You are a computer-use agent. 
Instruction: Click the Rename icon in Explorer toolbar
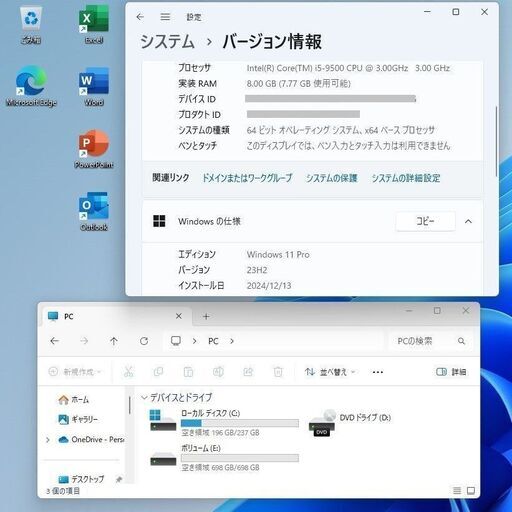pos(218,372)
